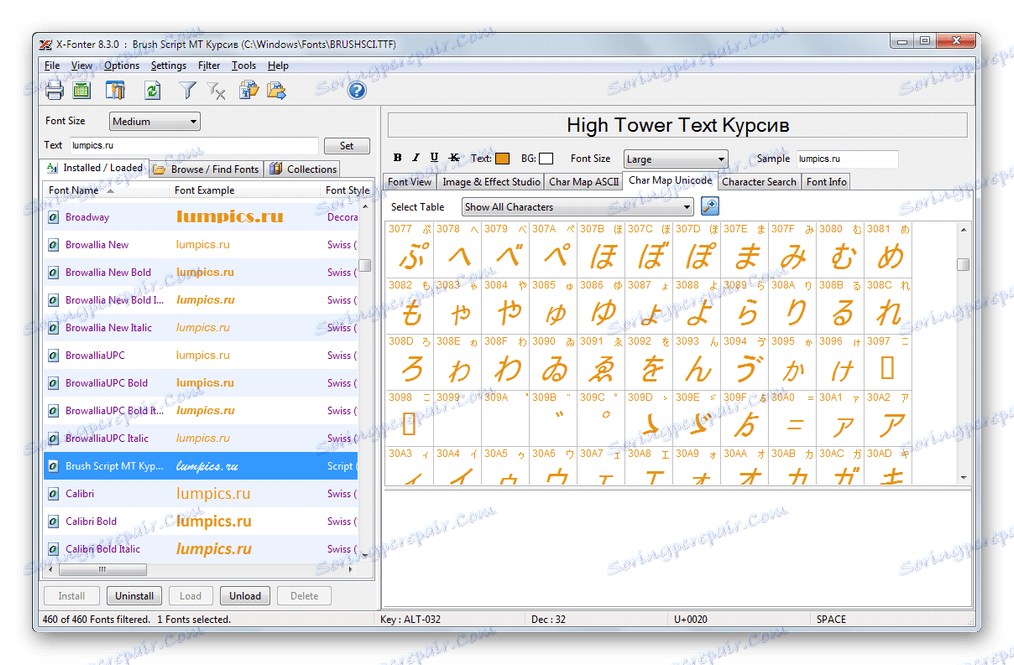This screenshot has width=1014, height=665.
Task: Open the Settings menu
Action: [168, 65]
